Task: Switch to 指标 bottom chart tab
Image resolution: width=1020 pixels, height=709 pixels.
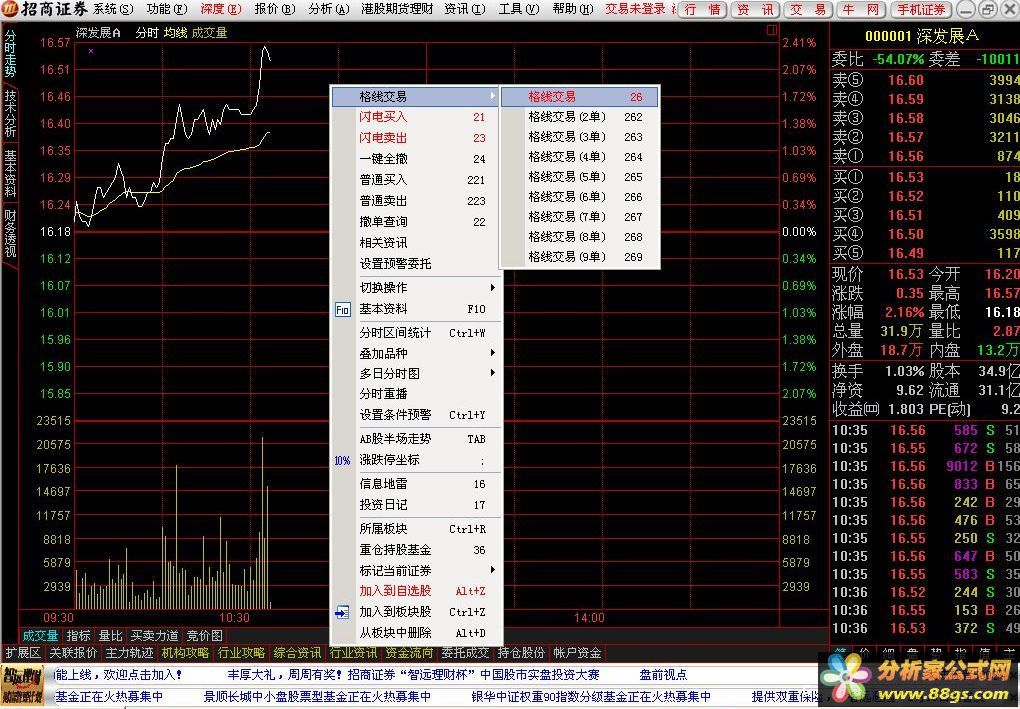Action: (78, 635)
